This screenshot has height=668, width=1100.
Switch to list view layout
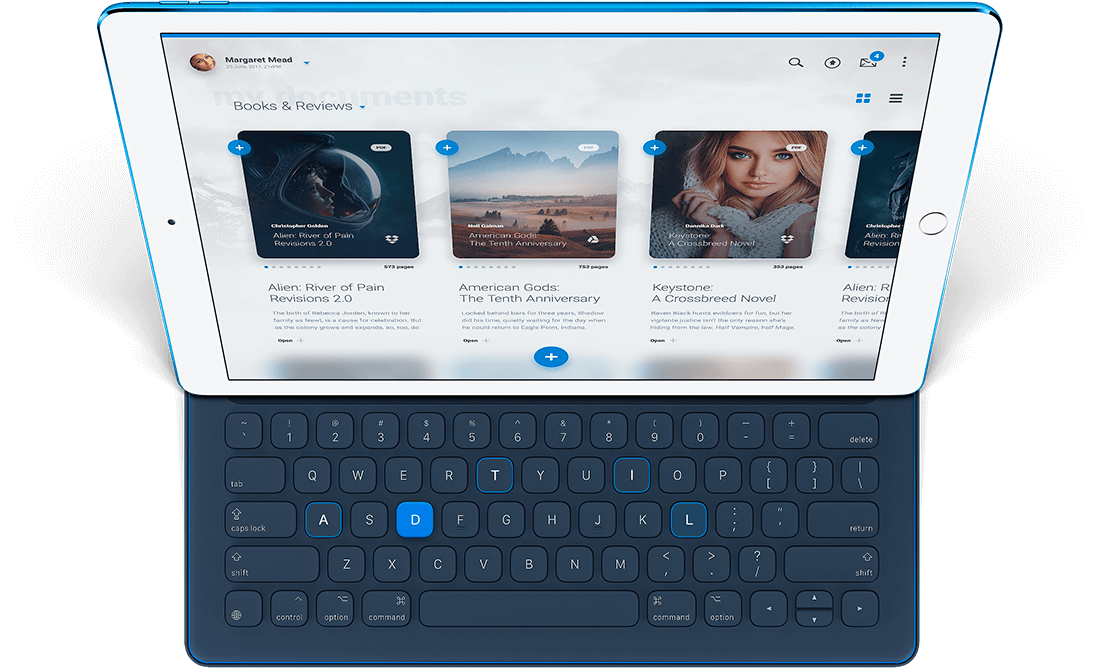click(896, 98)
